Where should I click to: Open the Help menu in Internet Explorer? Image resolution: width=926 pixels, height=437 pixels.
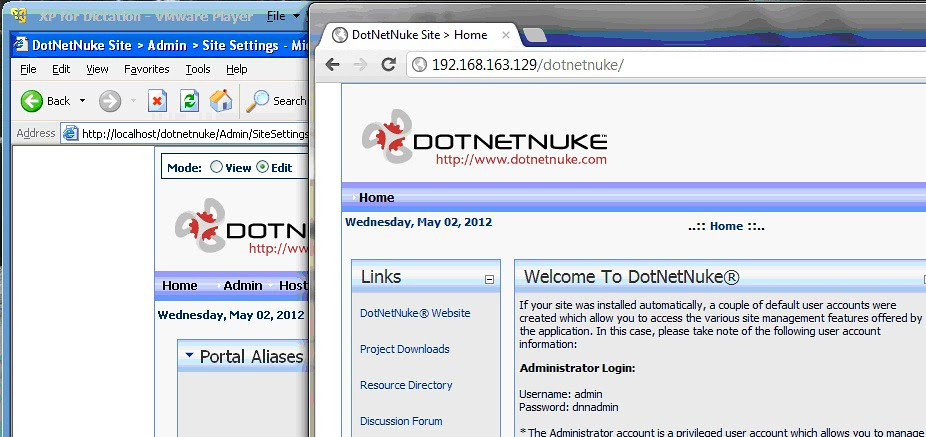(237, 69)
